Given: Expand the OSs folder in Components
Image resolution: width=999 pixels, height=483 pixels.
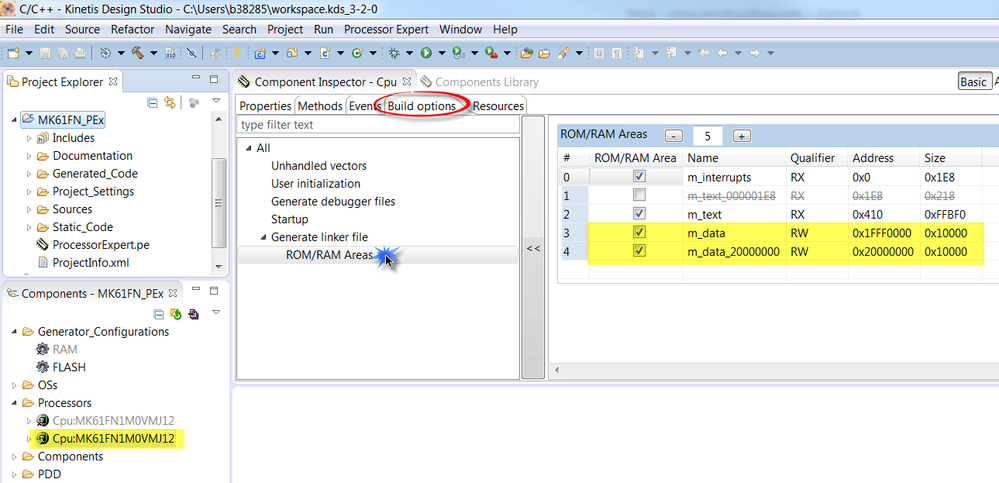Looking at the screenshot, I should pos(15,385).
